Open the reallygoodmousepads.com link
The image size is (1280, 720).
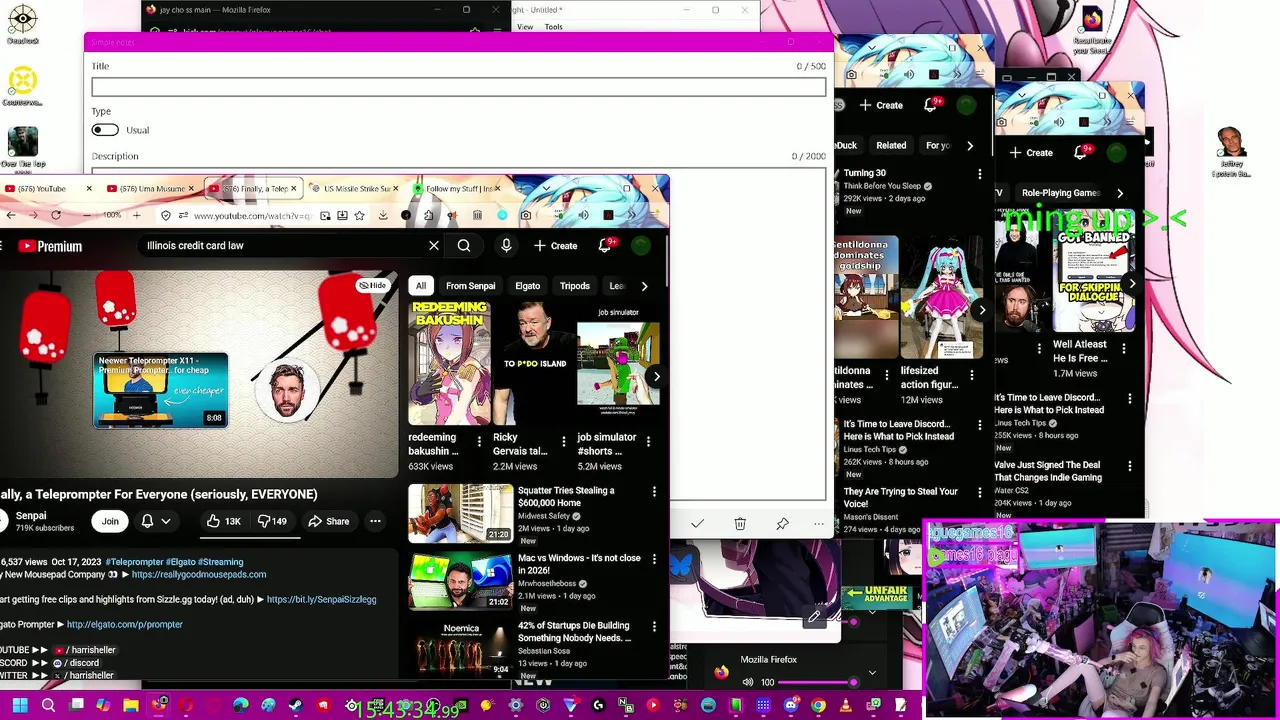199,575
